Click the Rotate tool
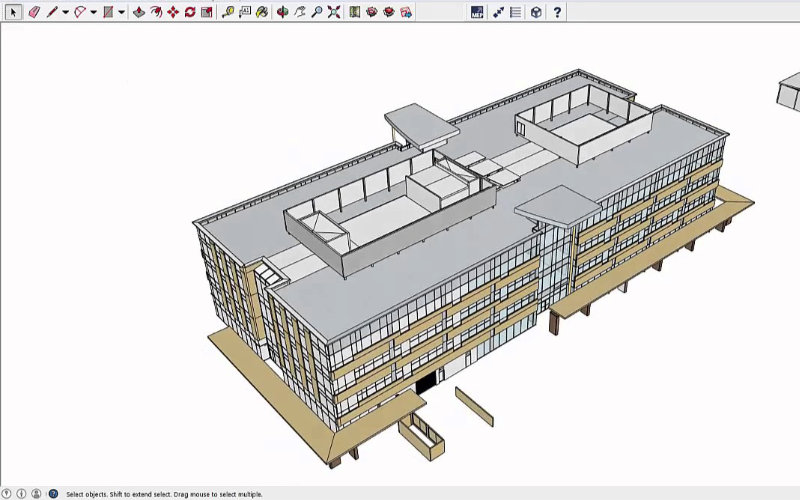This screenshot has width=800, height=500. click(x=190, y=12)
